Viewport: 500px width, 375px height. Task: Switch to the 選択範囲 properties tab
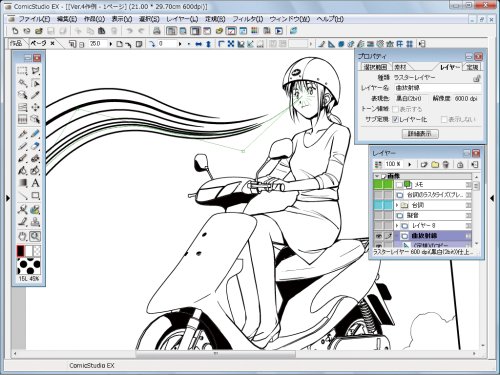pos(375,67)
